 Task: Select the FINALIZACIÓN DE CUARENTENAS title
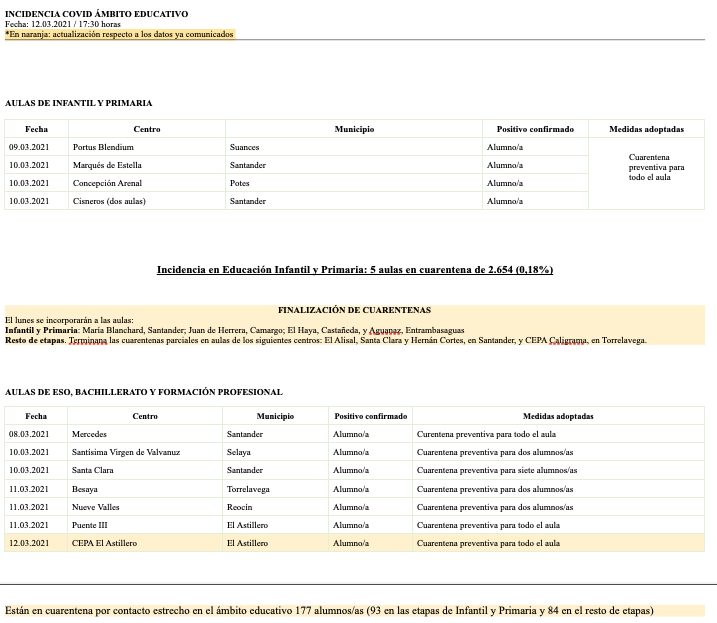354,310
